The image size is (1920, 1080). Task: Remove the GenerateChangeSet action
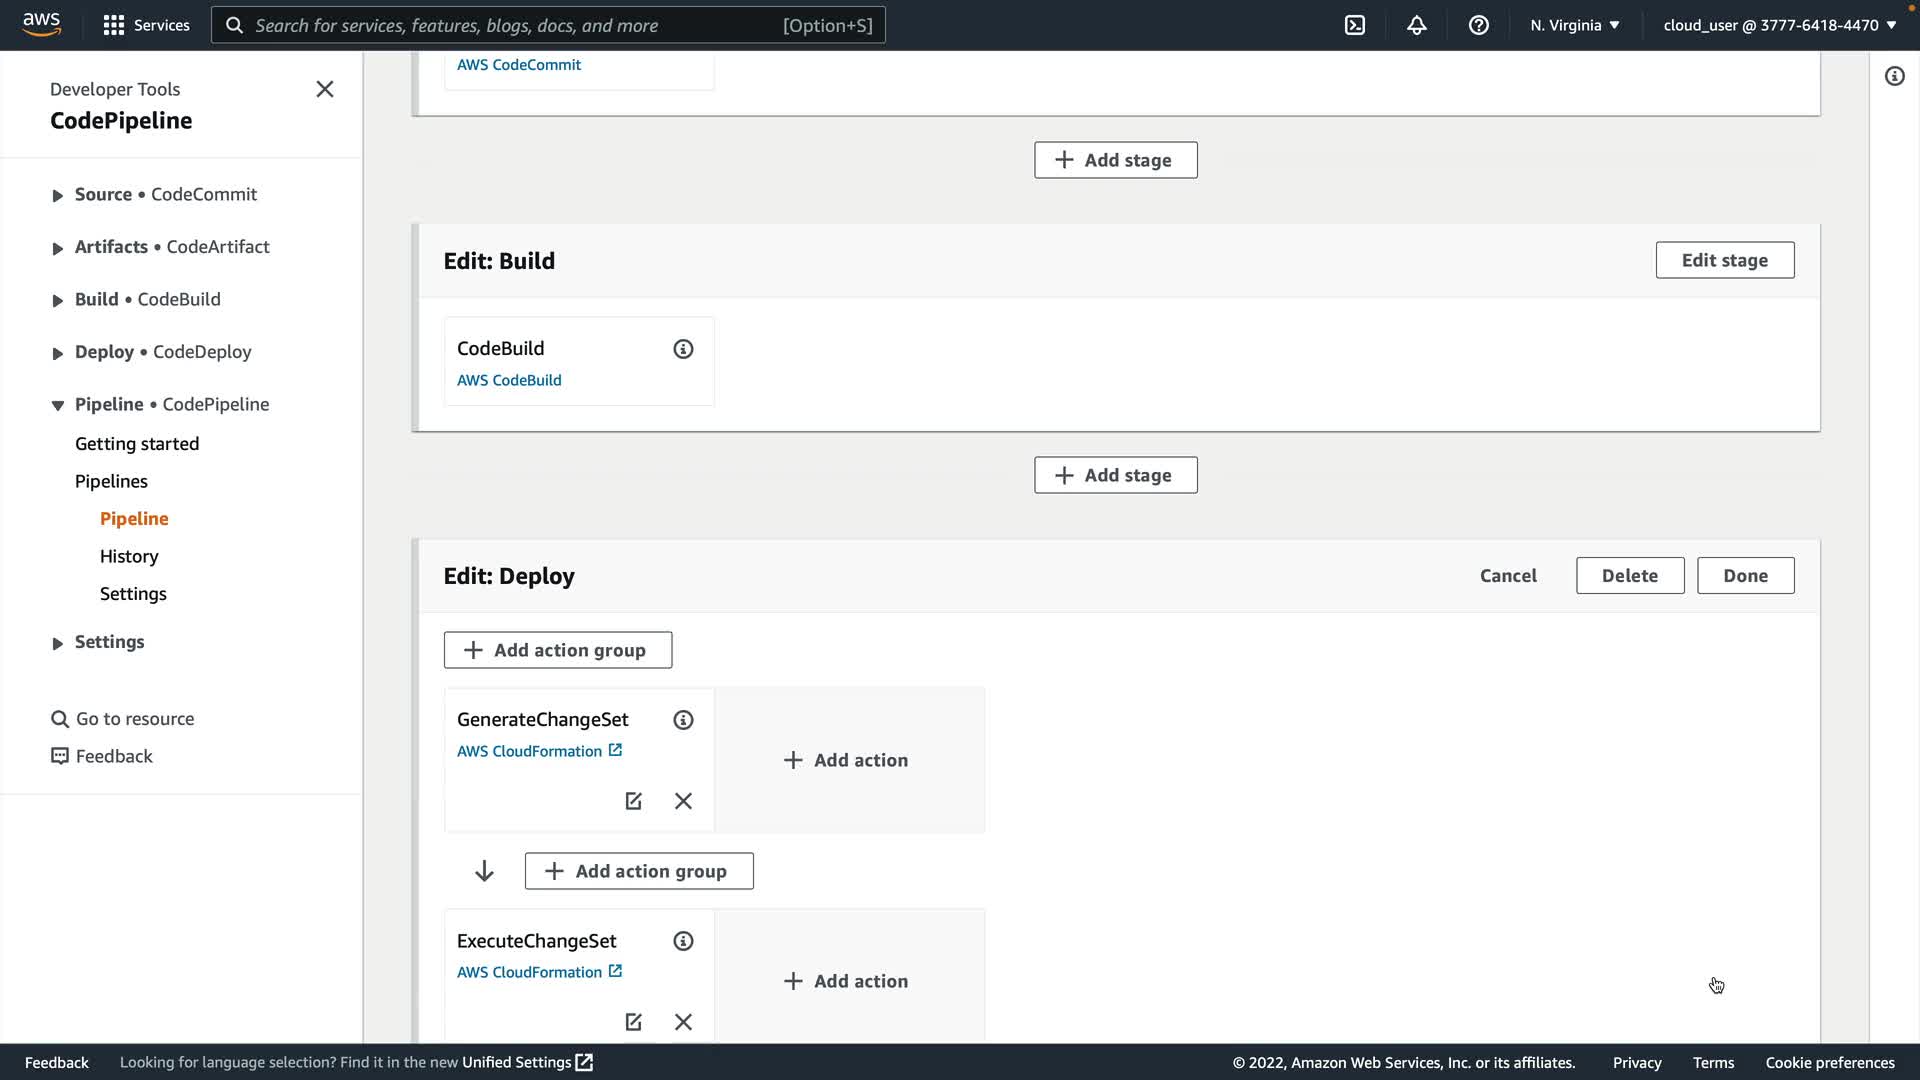[x=683, y=801]
